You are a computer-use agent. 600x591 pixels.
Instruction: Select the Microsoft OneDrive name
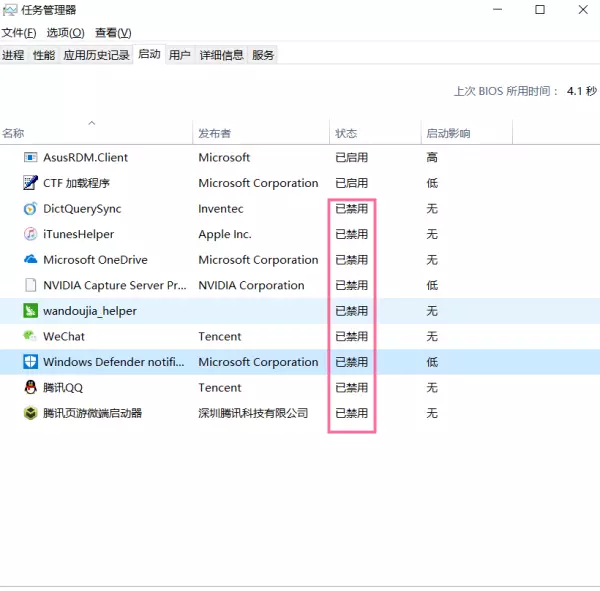[x=95, y=260]
